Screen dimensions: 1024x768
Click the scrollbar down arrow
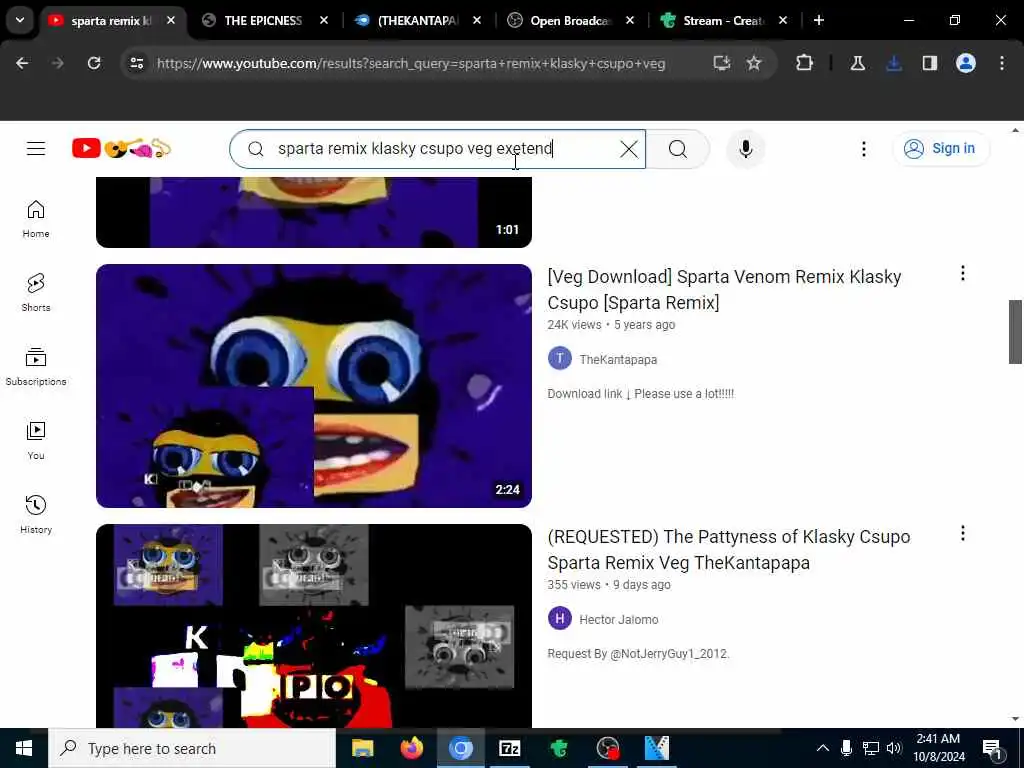tap(1015, 719)
